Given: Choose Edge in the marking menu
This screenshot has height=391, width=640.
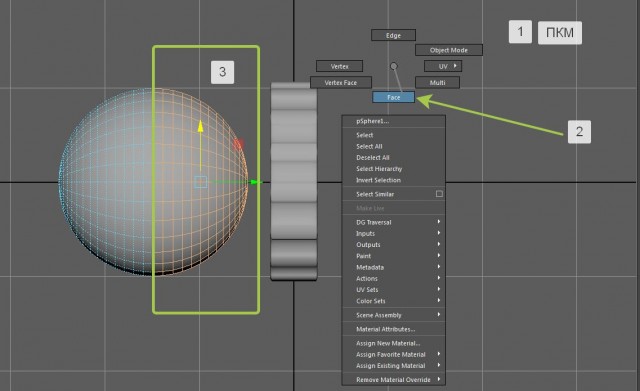Looking at the screenshot, I should coord(393,35).
